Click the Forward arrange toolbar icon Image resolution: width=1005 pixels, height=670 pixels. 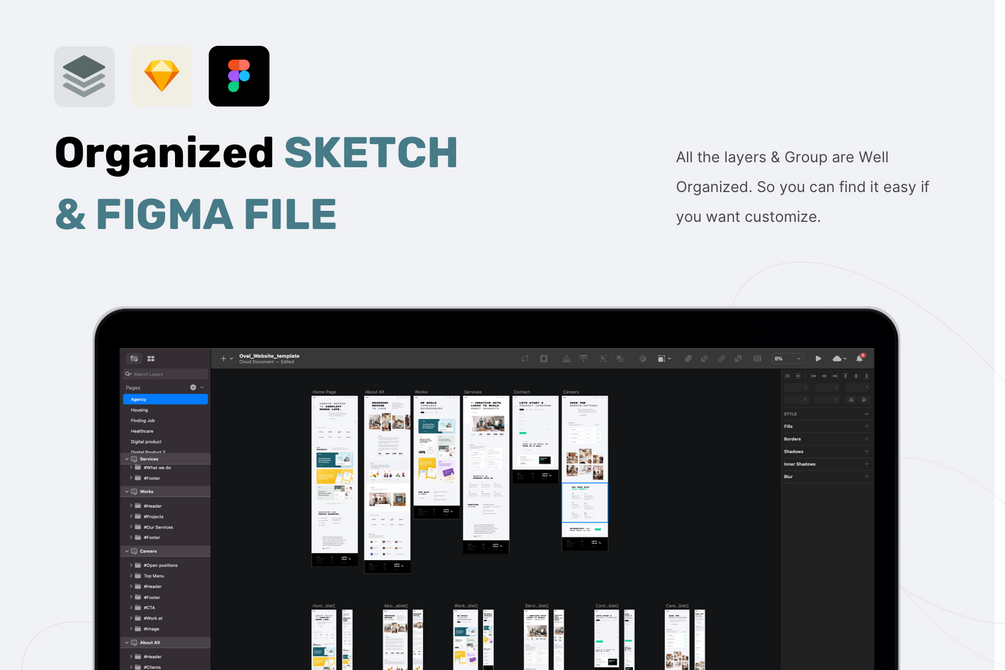click(567, 358)
